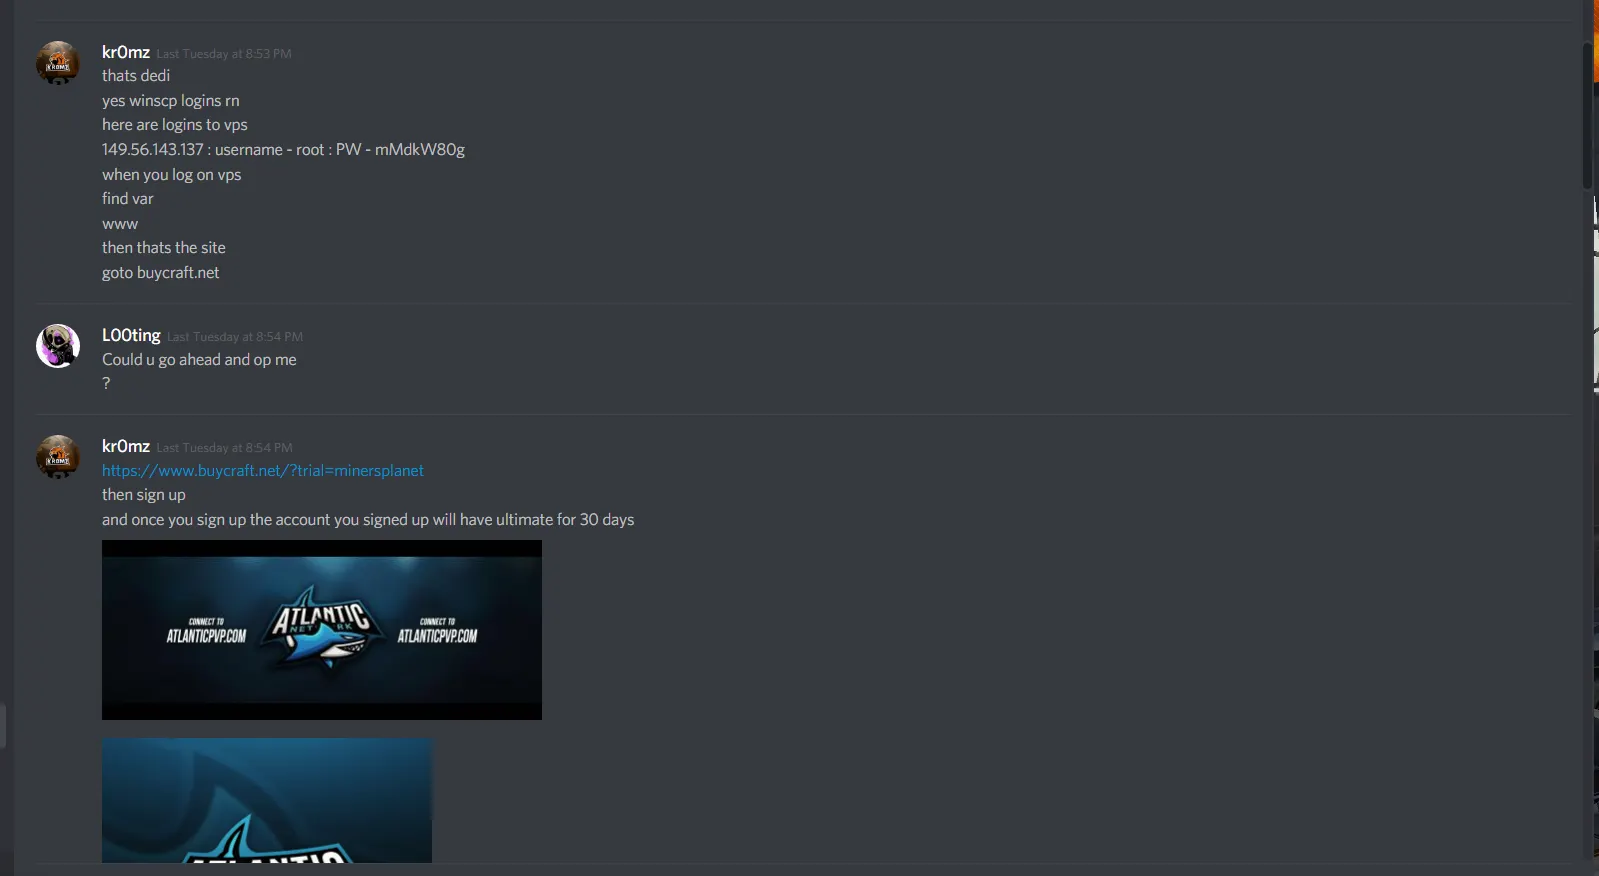This screenshot has height=876, width=1599.
Task: Click the message about ultimate for 30 days
Action: click(368, 520)
